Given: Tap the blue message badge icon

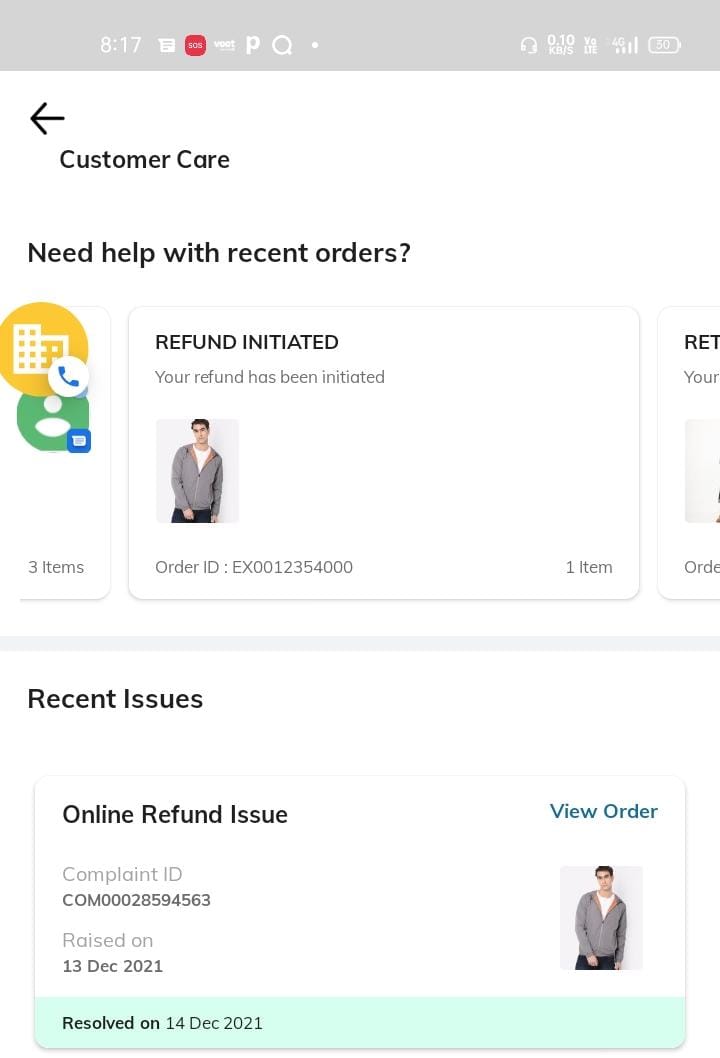Looking at the screenshot, I should pos(79,440).
